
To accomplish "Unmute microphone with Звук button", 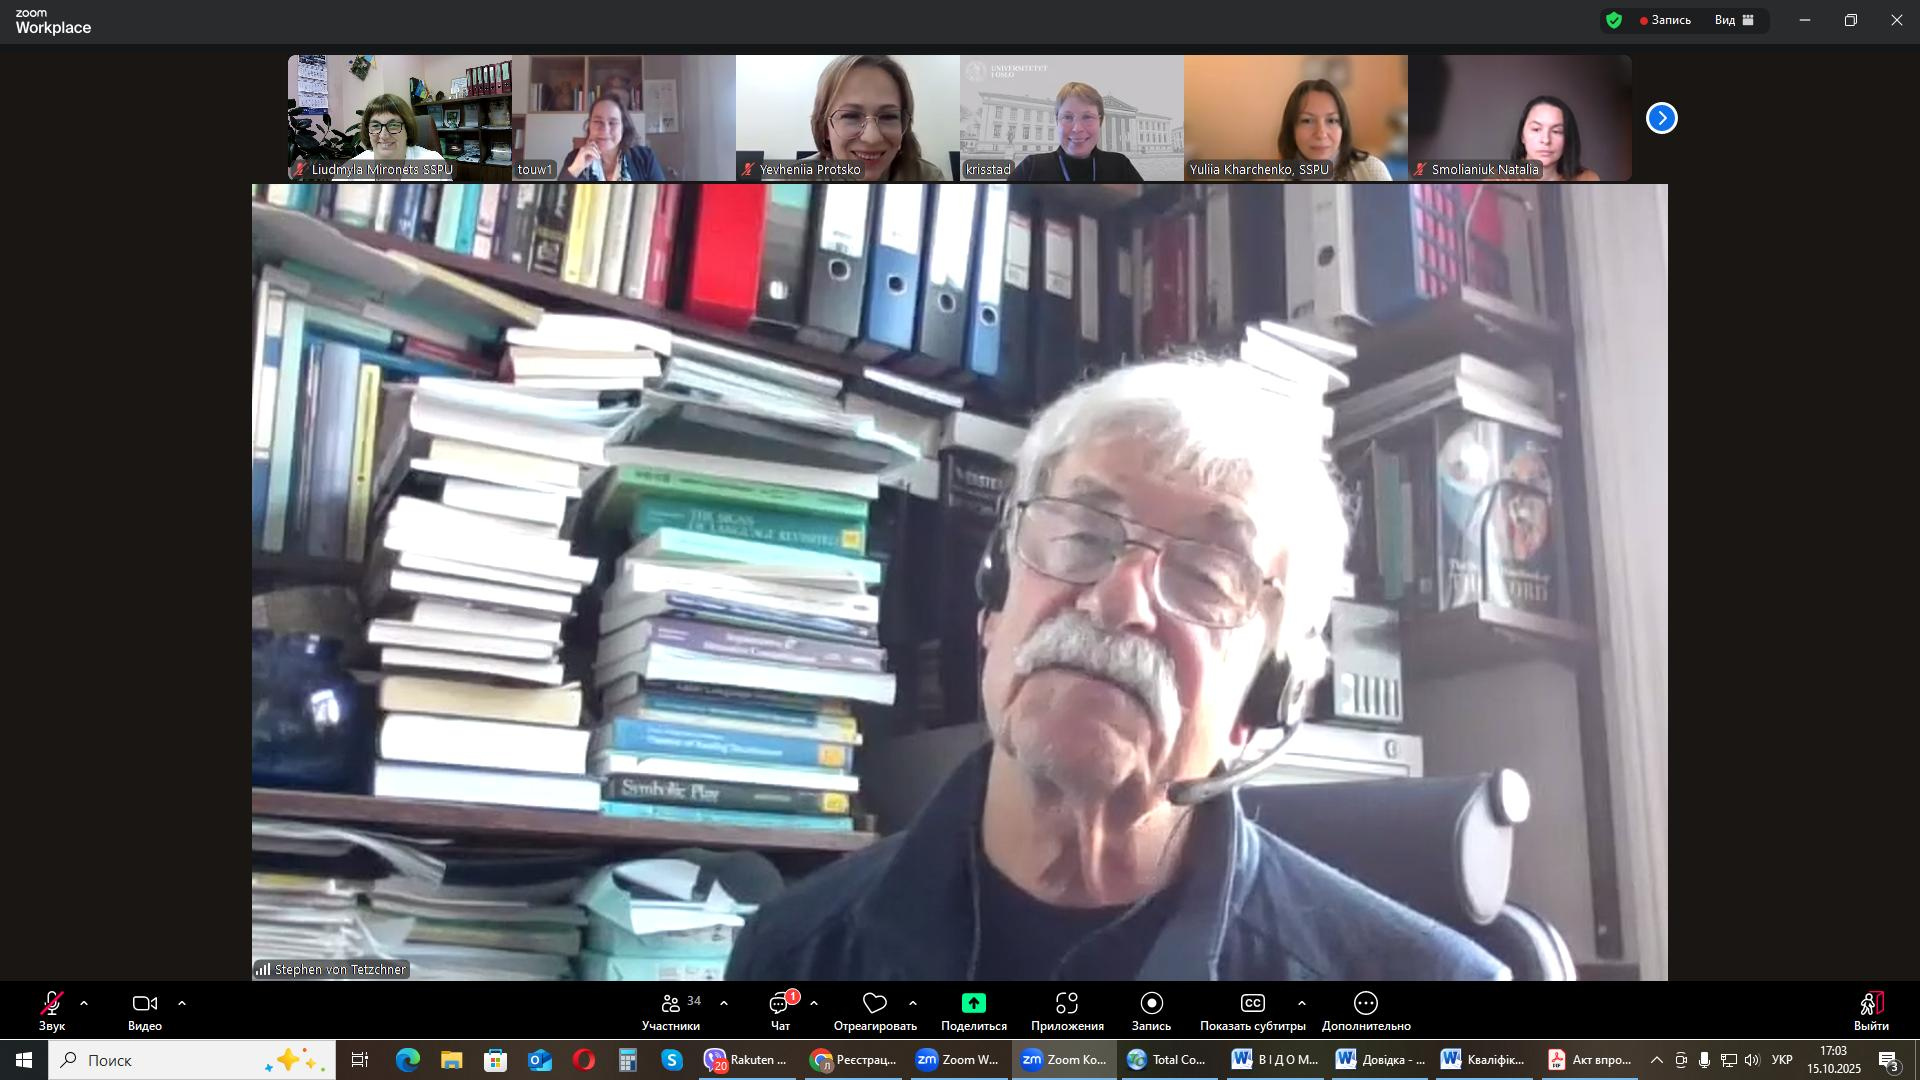I will 52,1005.
